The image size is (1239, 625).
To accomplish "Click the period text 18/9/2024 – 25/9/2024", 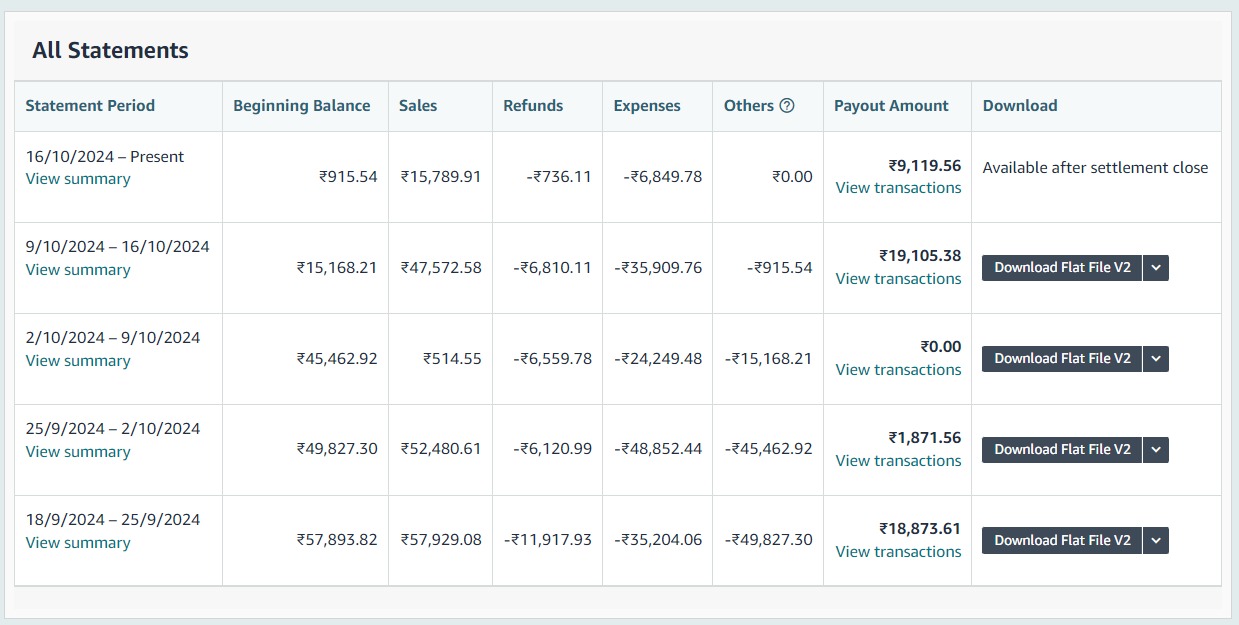I will (113, 520).
